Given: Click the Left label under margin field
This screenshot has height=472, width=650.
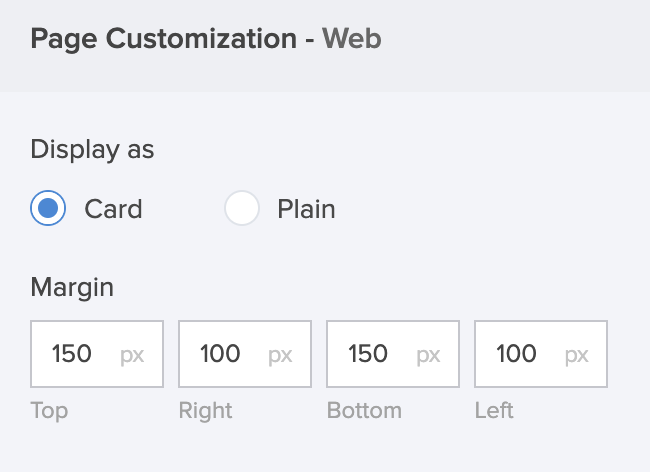Looking at the screenshot, I should 492,410.
